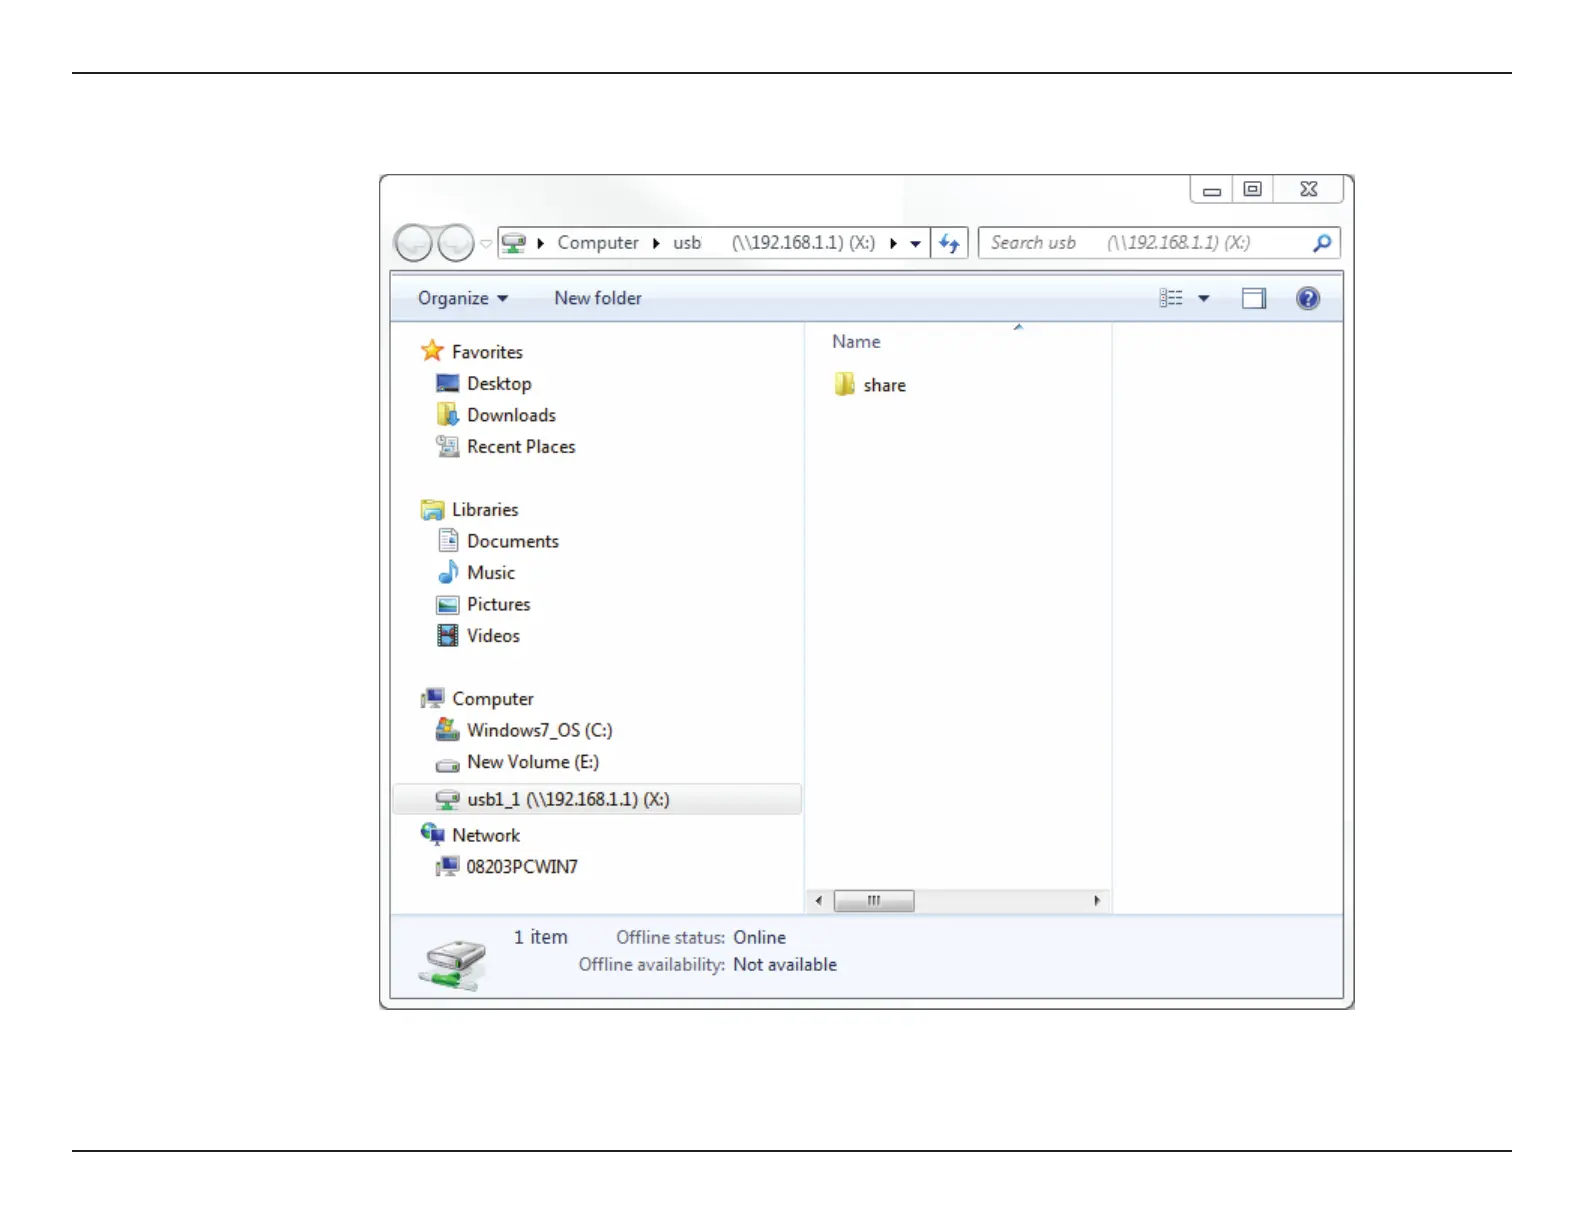The width and height of the screenshot is (1584, 1224).
Task: Click the Forward navigation arrow button
Action: point(456,243)
